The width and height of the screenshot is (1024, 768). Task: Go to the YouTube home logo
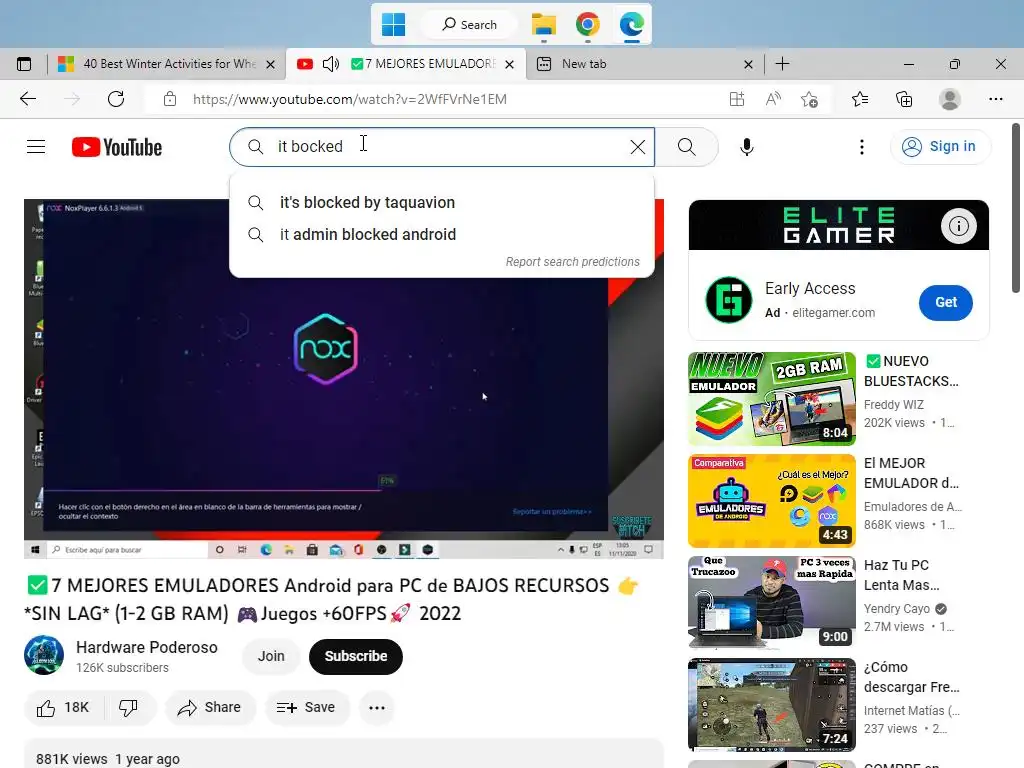pyautogui.click(x=117, y=147)
